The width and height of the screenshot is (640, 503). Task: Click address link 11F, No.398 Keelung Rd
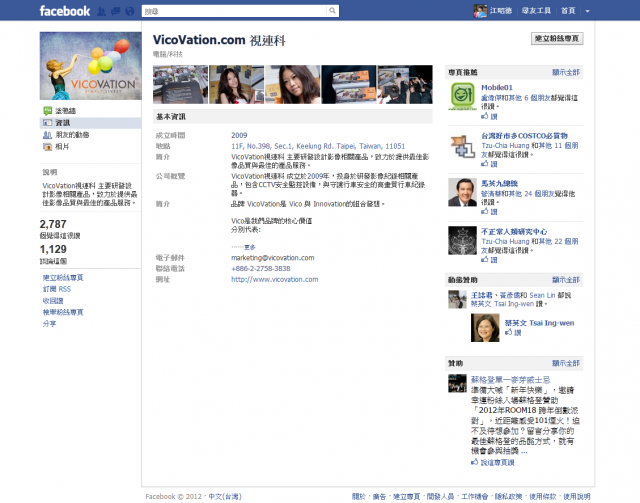(318, 146)
